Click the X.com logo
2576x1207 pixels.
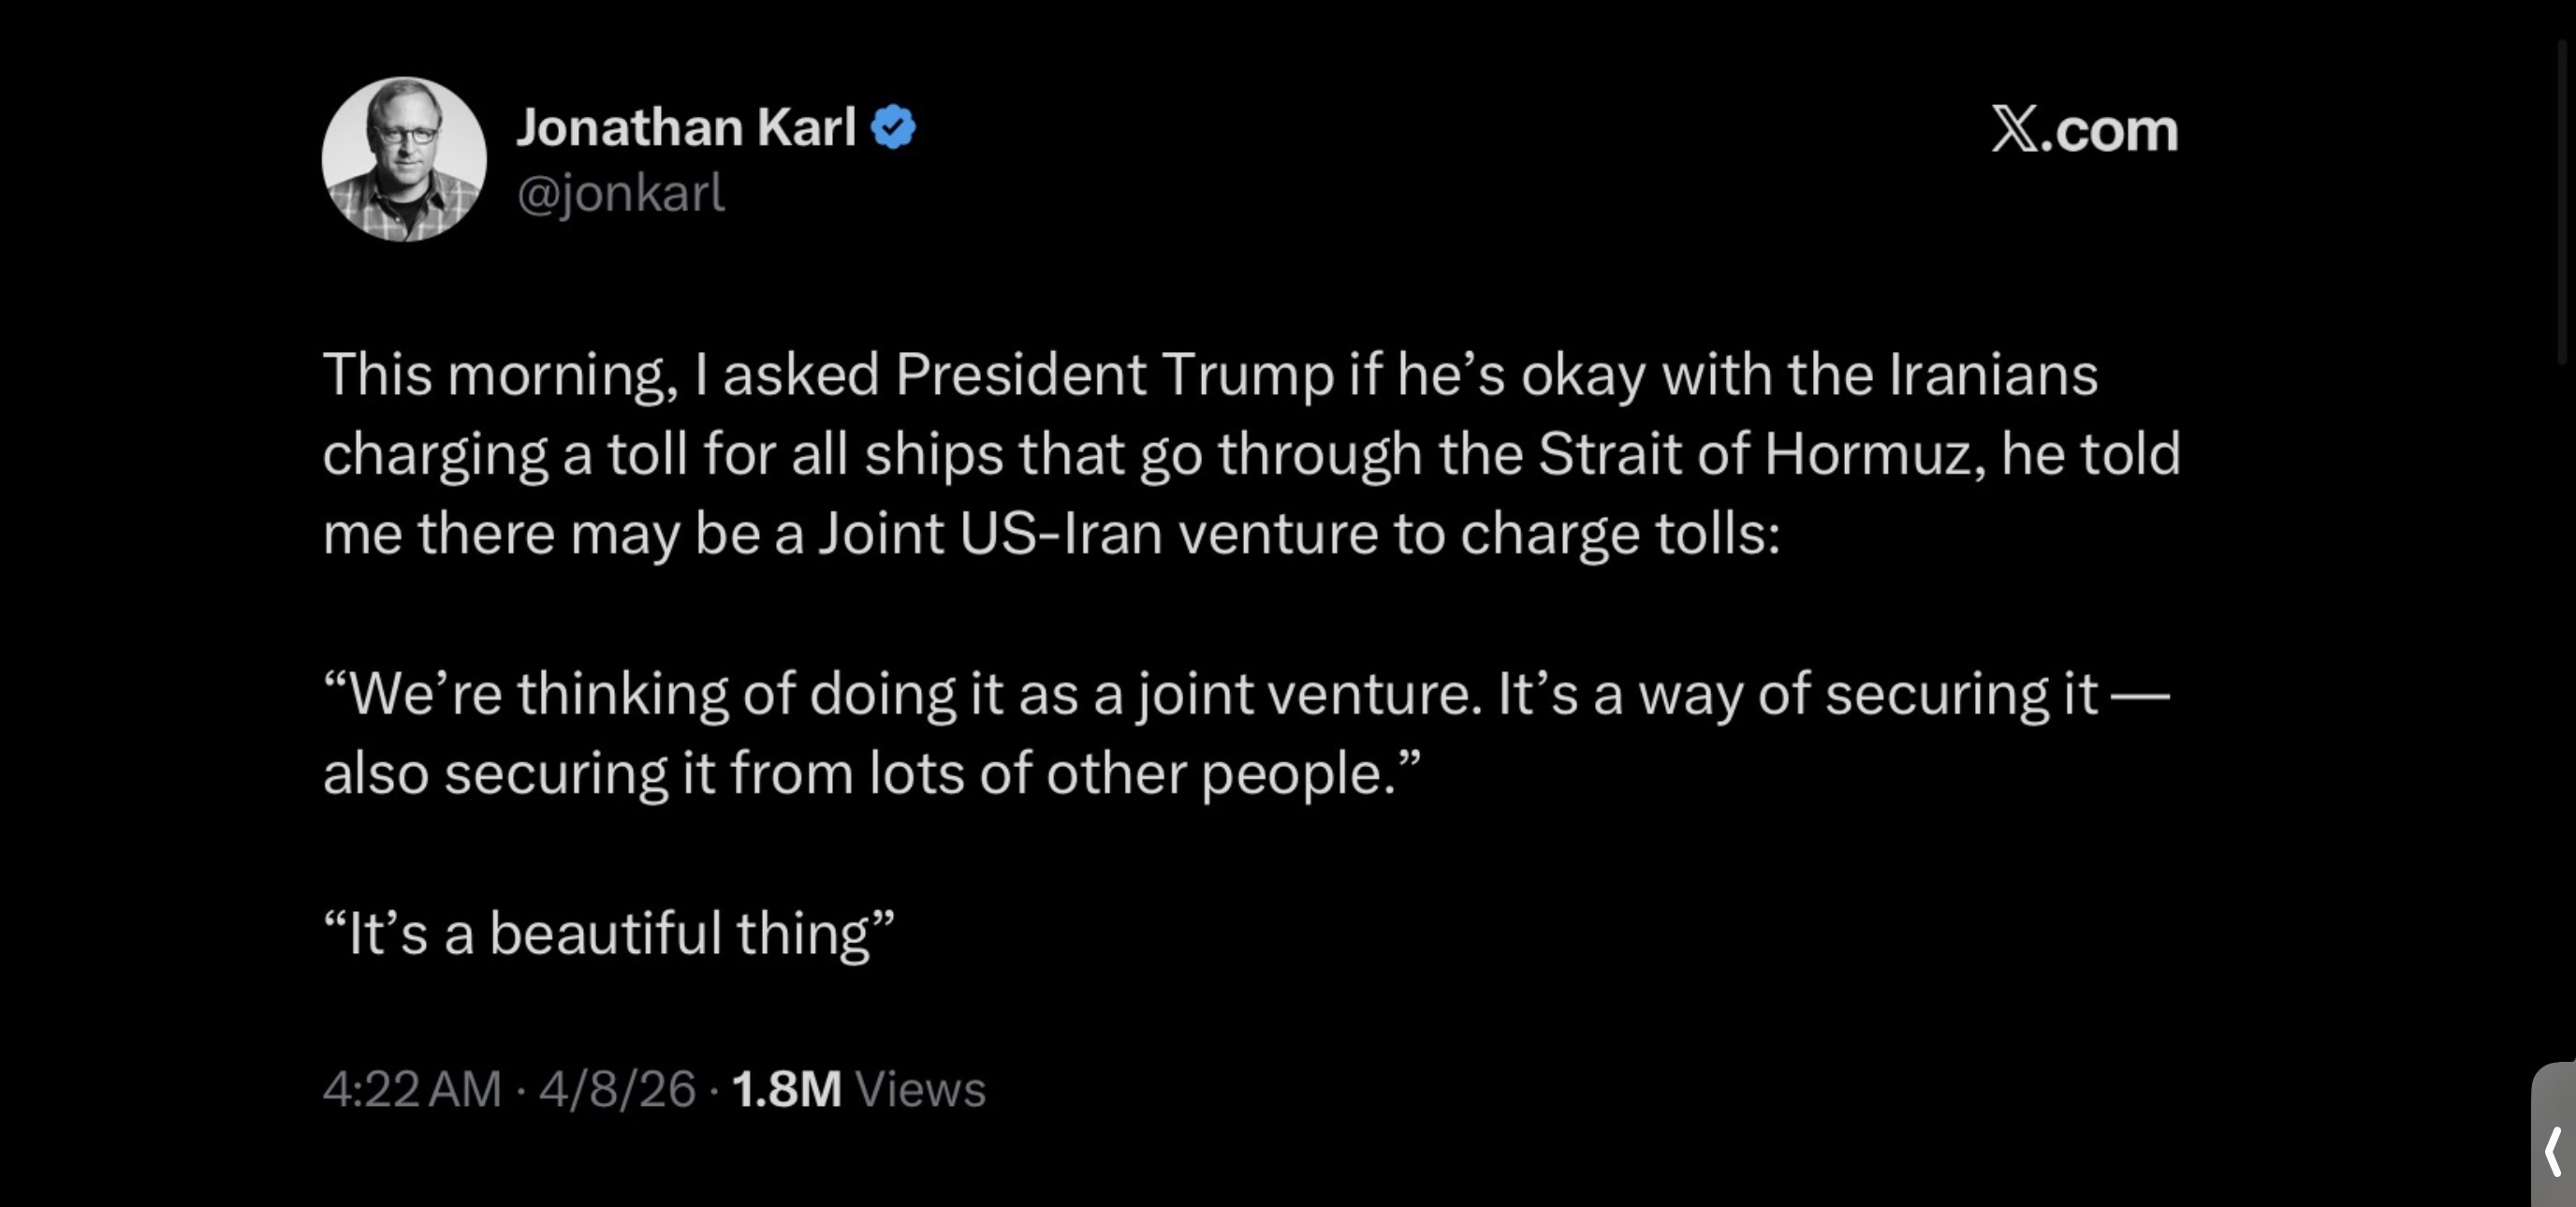pos(2084,131)
